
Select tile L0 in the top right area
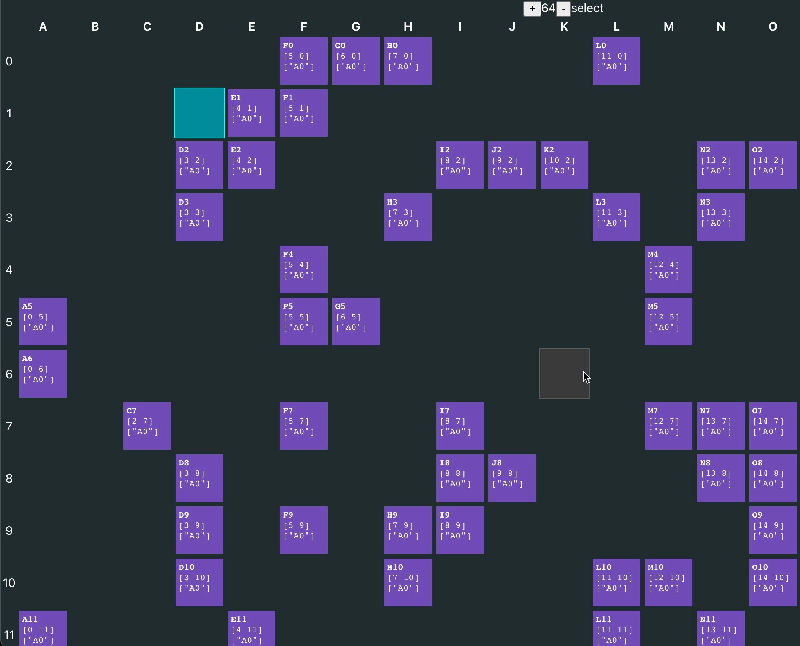615,60
